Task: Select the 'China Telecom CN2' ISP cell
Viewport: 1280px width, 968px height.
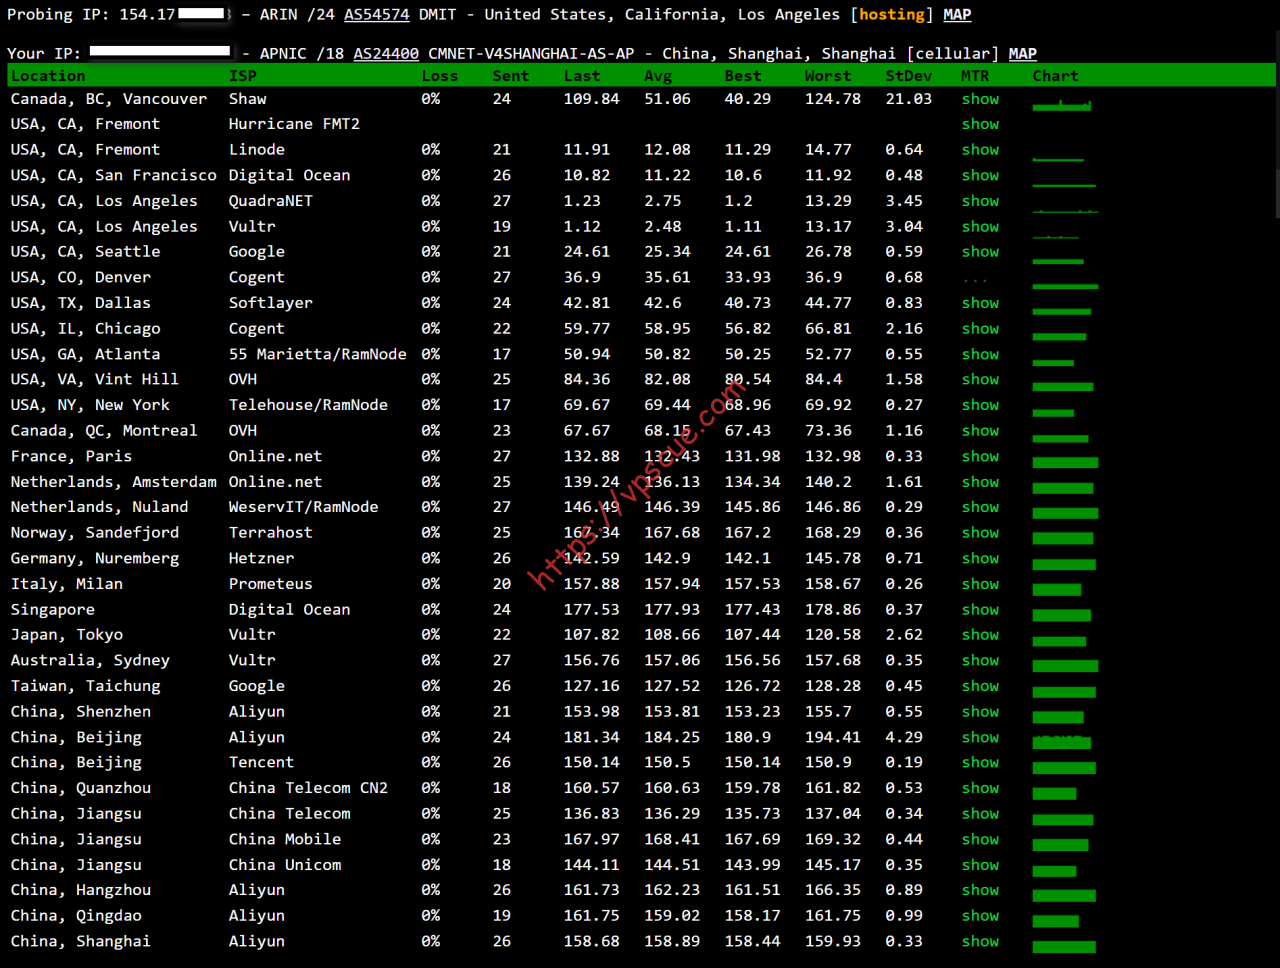Action: coord(308,788)
